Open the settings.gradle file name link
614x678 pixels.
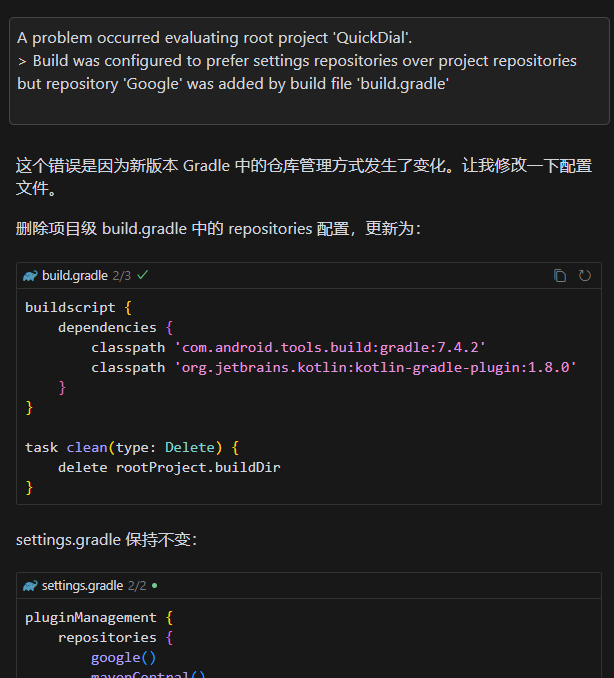(82, 585)
